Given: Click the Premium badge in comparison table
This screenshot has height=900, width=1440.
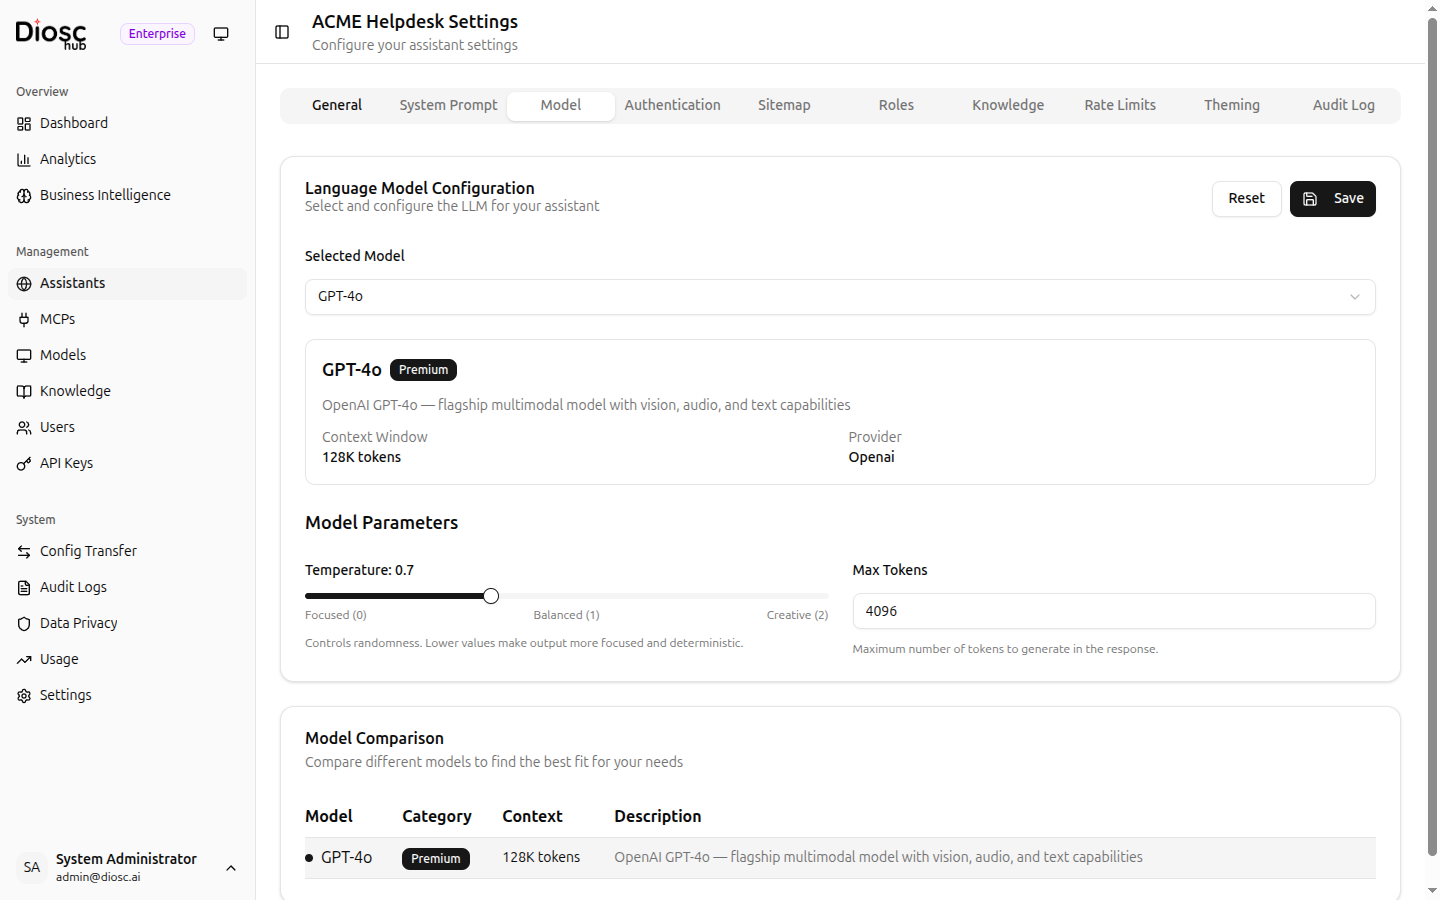Looking at the screenshot, I should point(436,859).
